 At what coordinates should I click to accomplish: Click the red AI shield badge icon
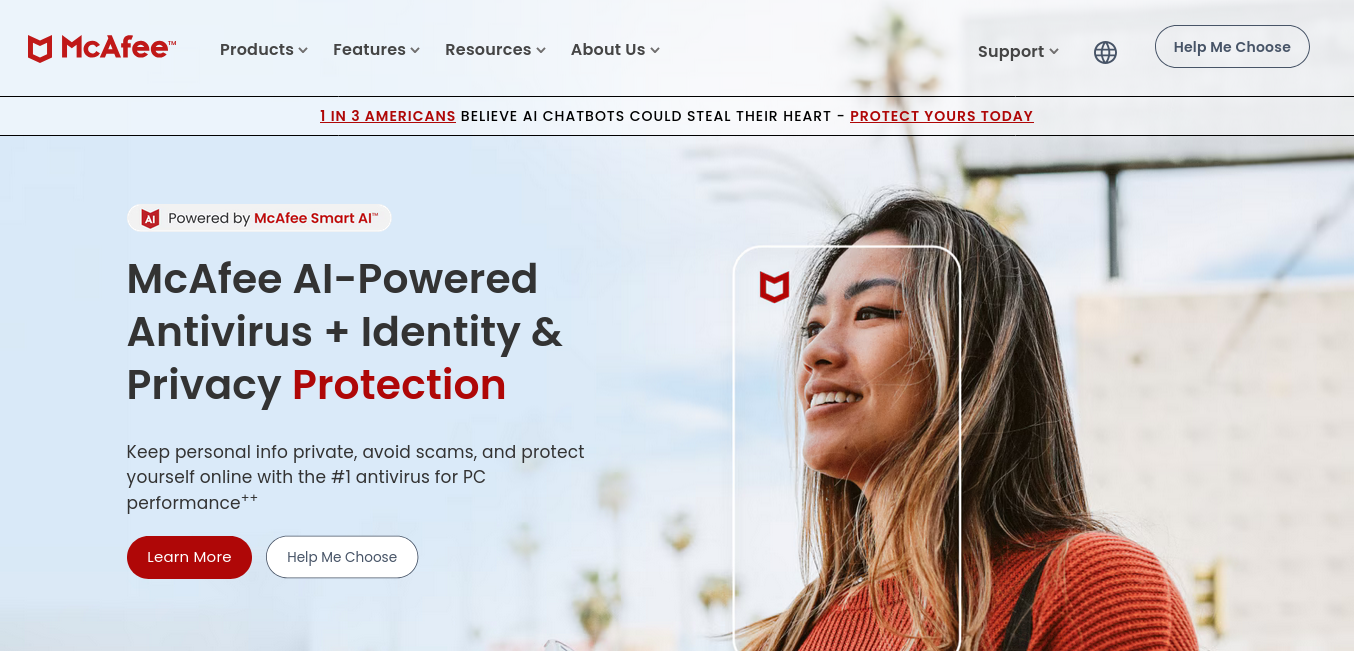point(150,218)
